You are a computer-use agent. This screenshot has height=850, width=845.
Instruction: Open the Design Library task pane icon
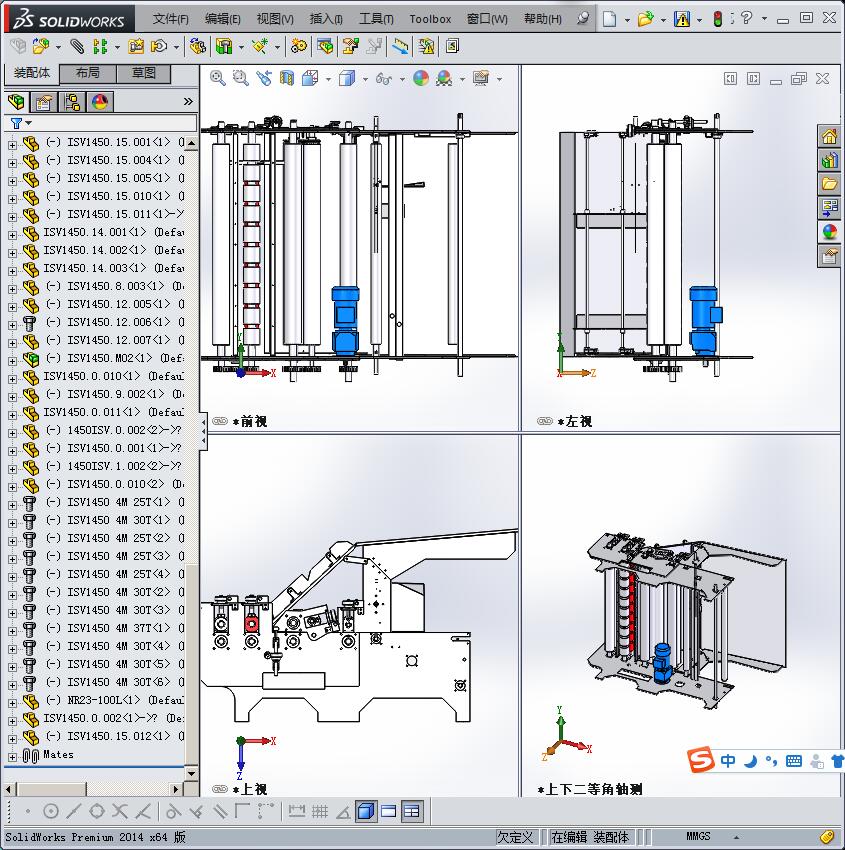pyautogui.click(x=829, y=160)
